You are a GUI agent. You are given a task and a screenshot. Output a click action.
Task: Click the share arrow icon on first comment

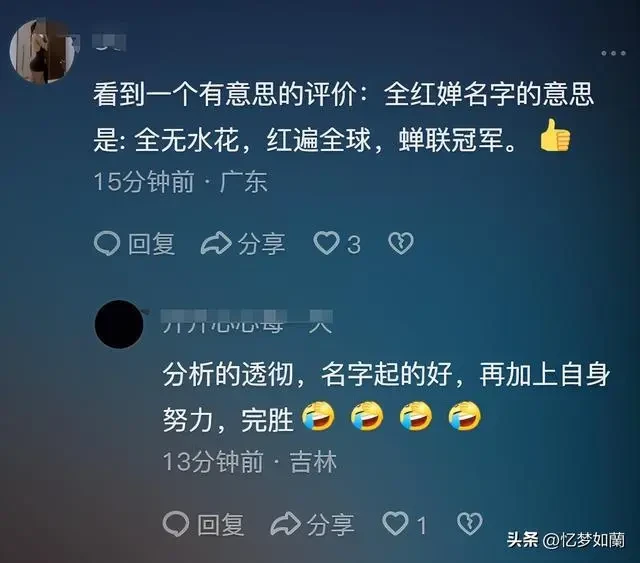tap(216, 243)
